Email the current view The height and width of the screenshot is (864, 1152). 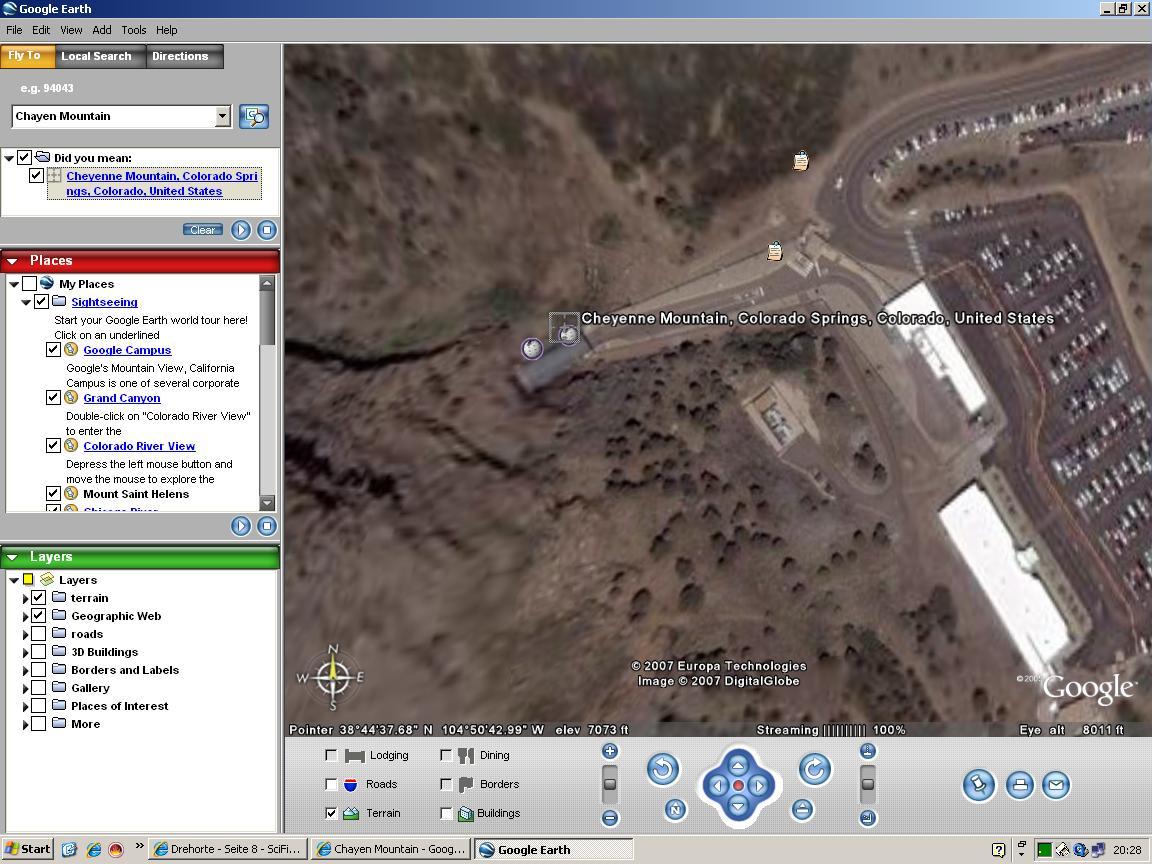pos(1055,785)
